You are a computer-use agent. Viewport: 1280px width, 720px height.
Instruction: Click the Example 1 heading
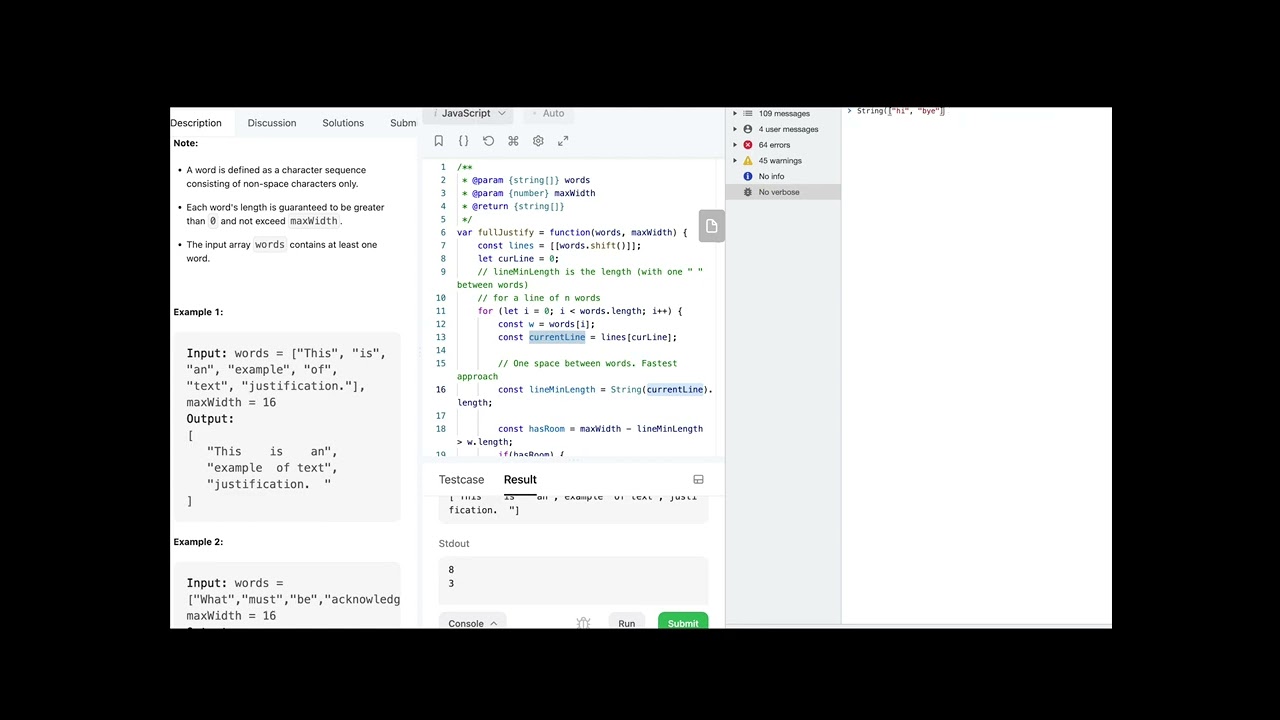(198, 312)
